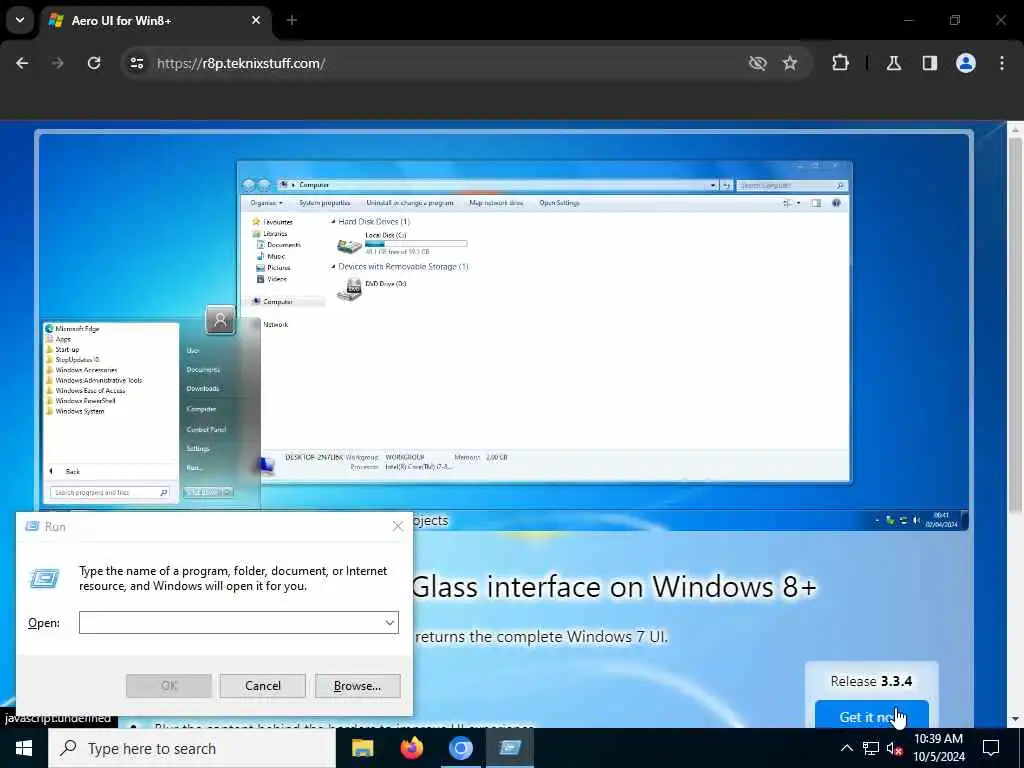1024x768 pixels.
Task: Restore down the browser window
Action: [x=955, y=20]
